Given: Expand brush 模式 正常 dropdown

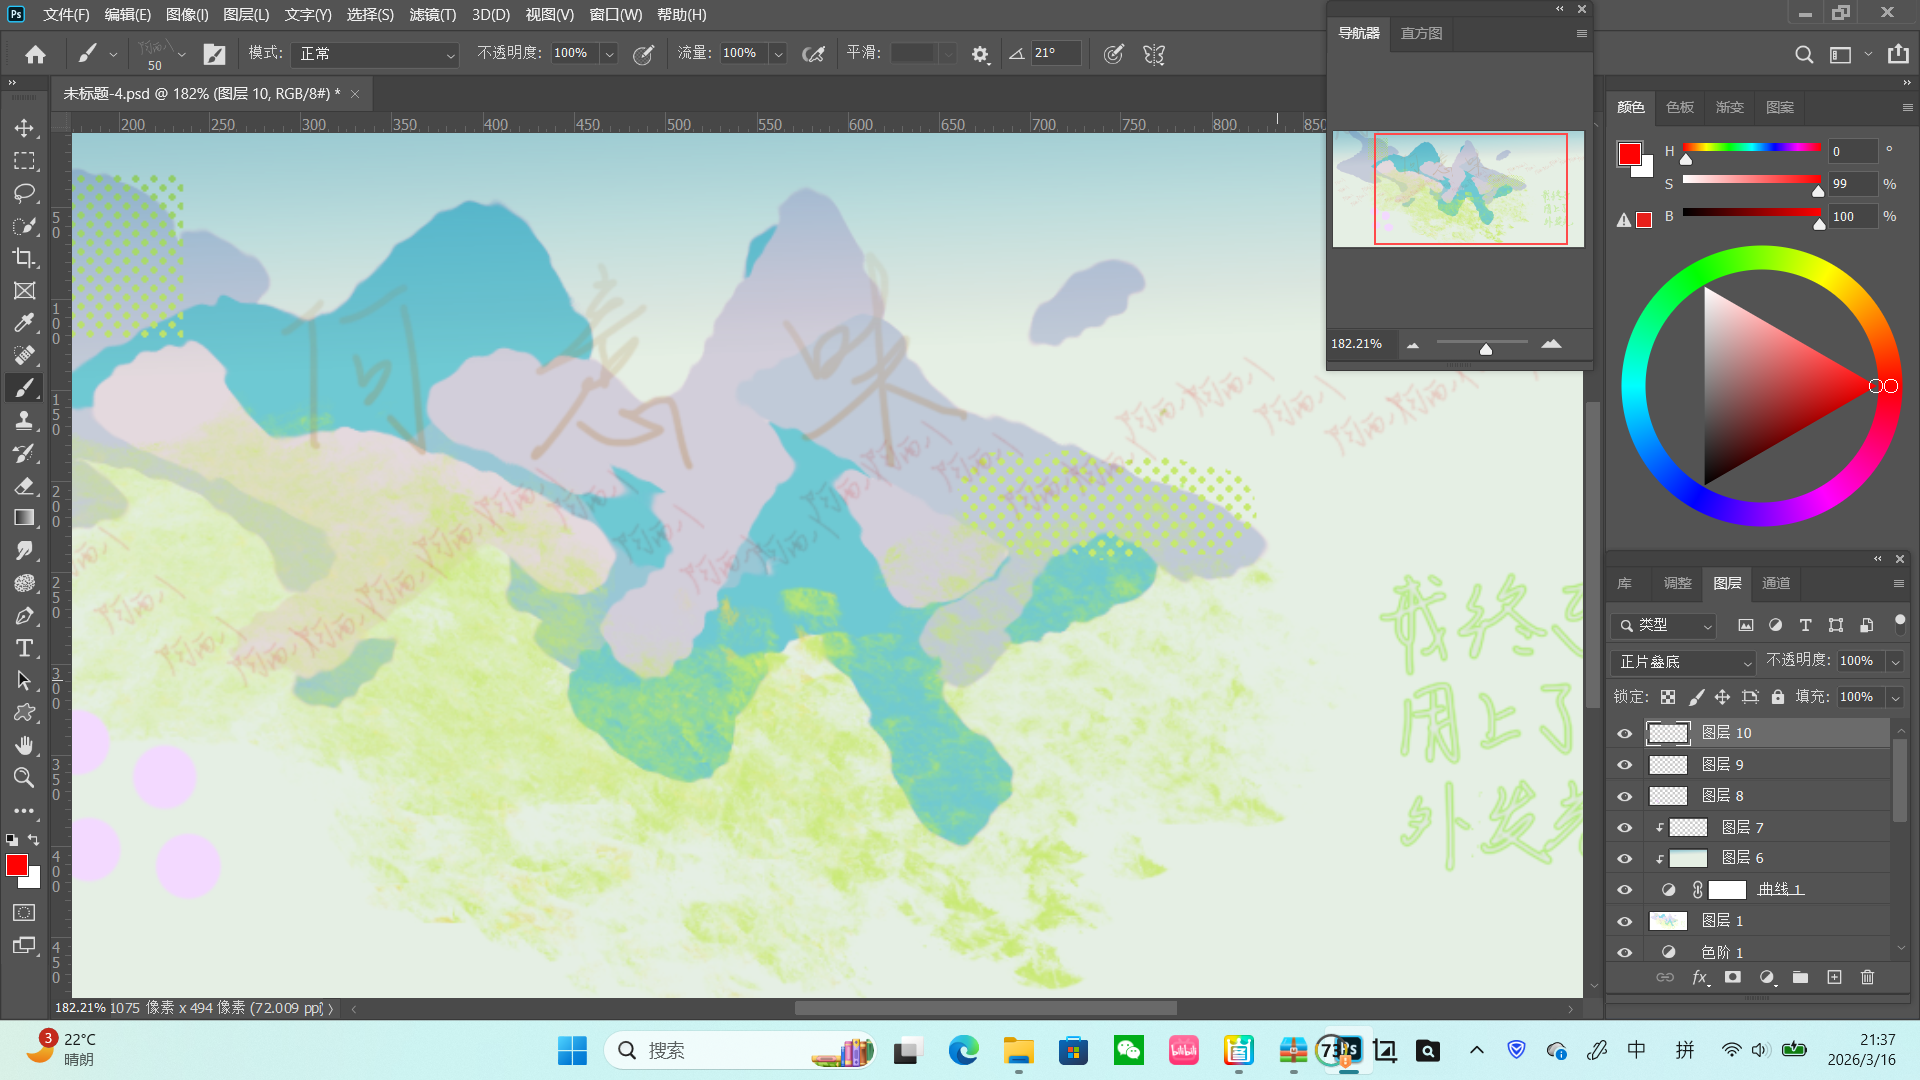Looking at the screenshot, I should [376, 54].
